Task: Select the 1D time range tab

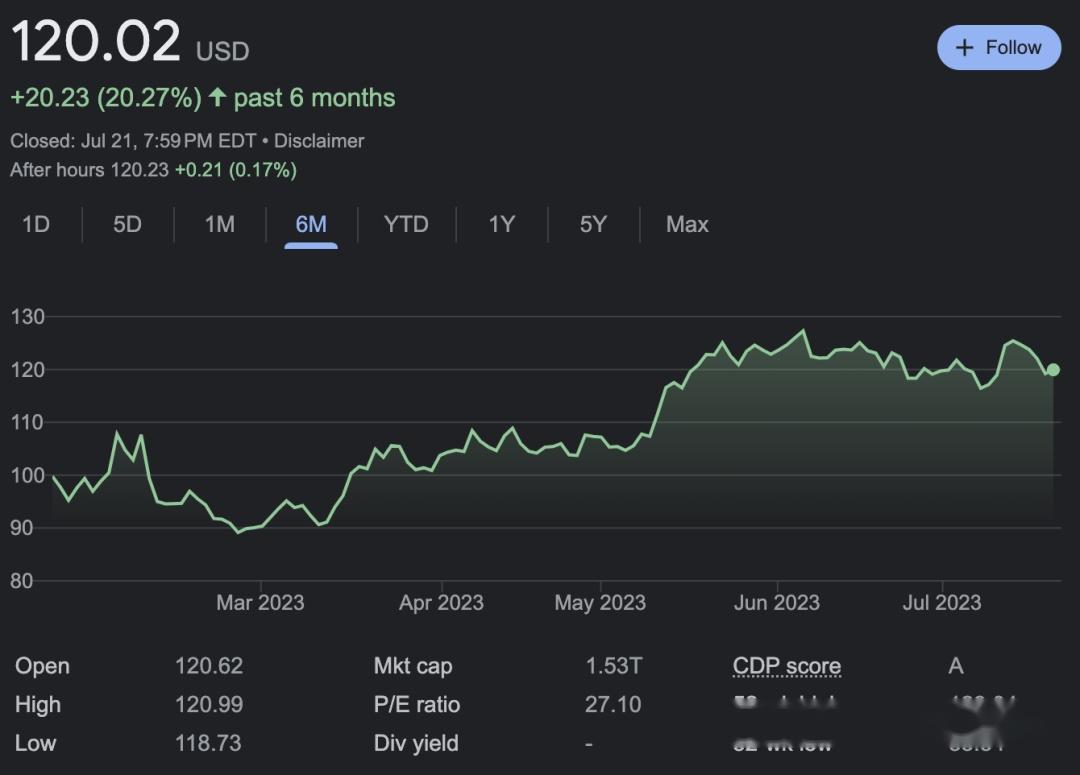Action: [x=36, y=224]
